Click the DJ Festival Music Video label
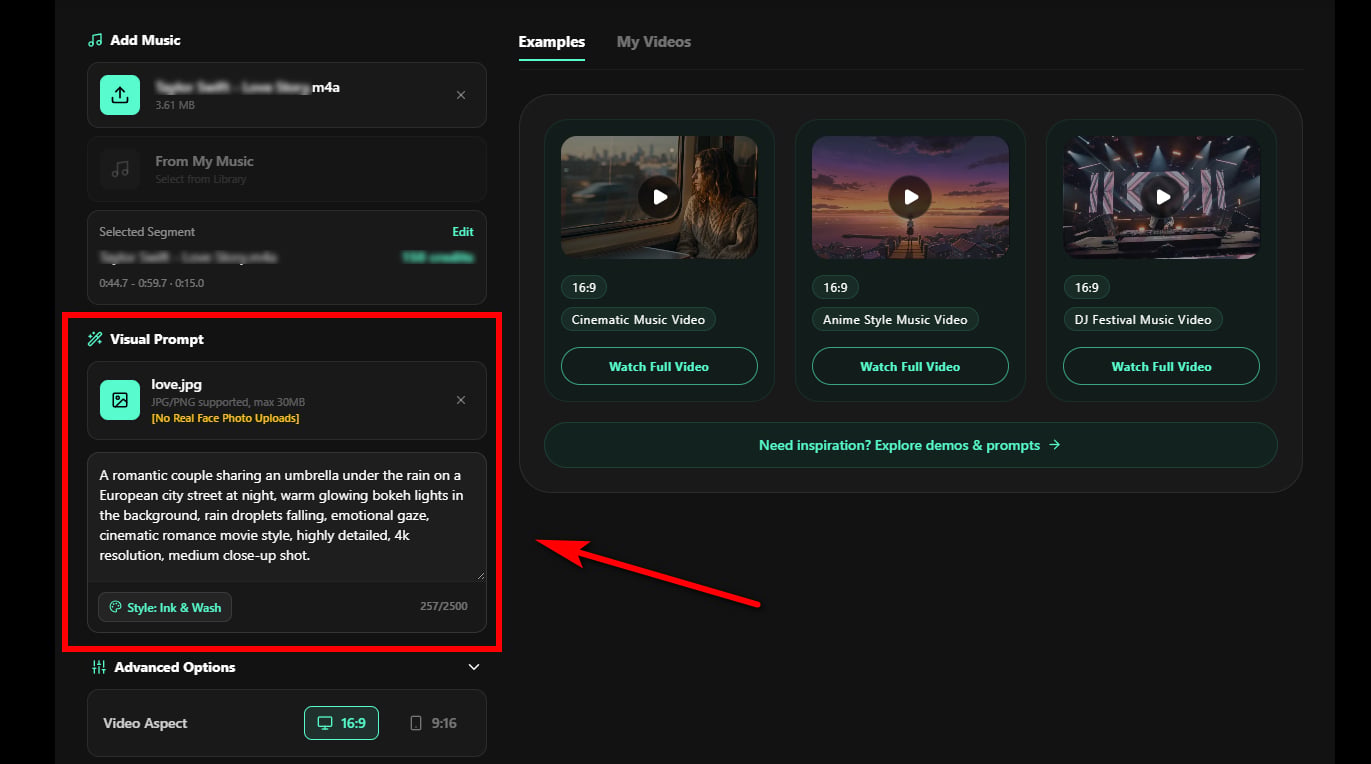Image resolution: width=1371 pixels, height=764 pixels. tap(1143, 320)
